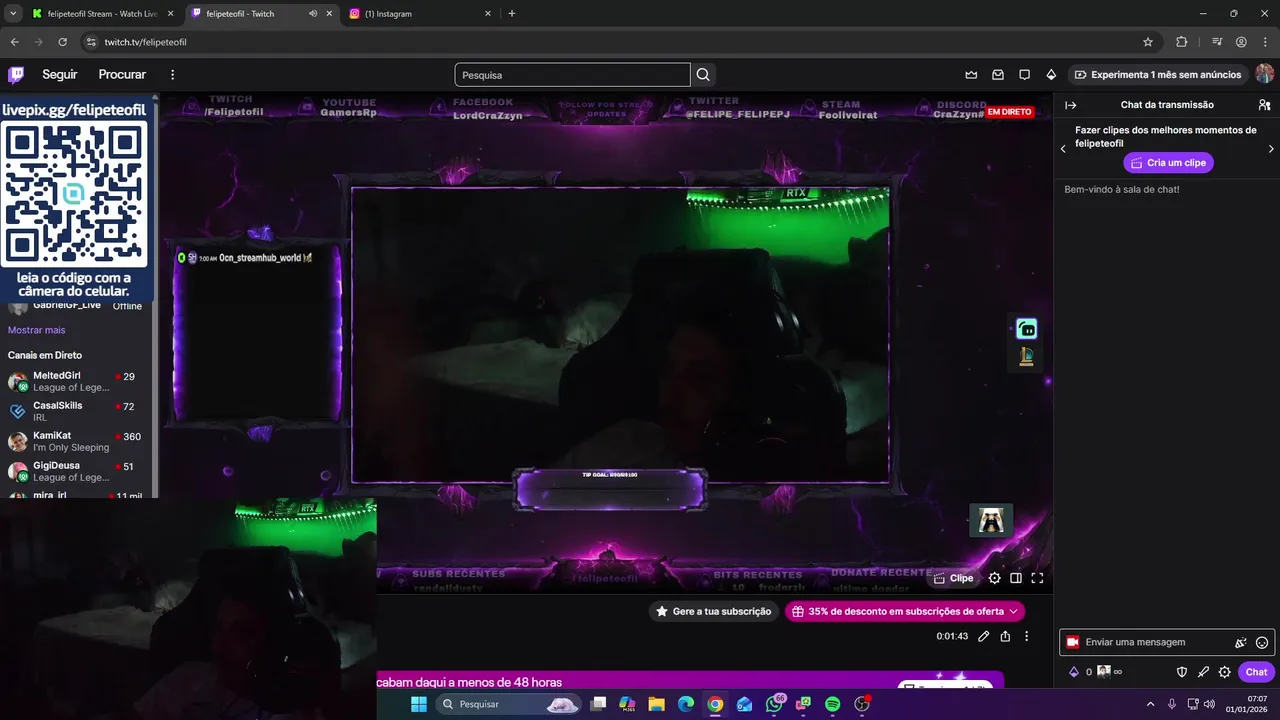Viewport: 1280px width, 720px height.
Task: Click the second extension icon on player edge
Action: click(x=1026, y=357)
